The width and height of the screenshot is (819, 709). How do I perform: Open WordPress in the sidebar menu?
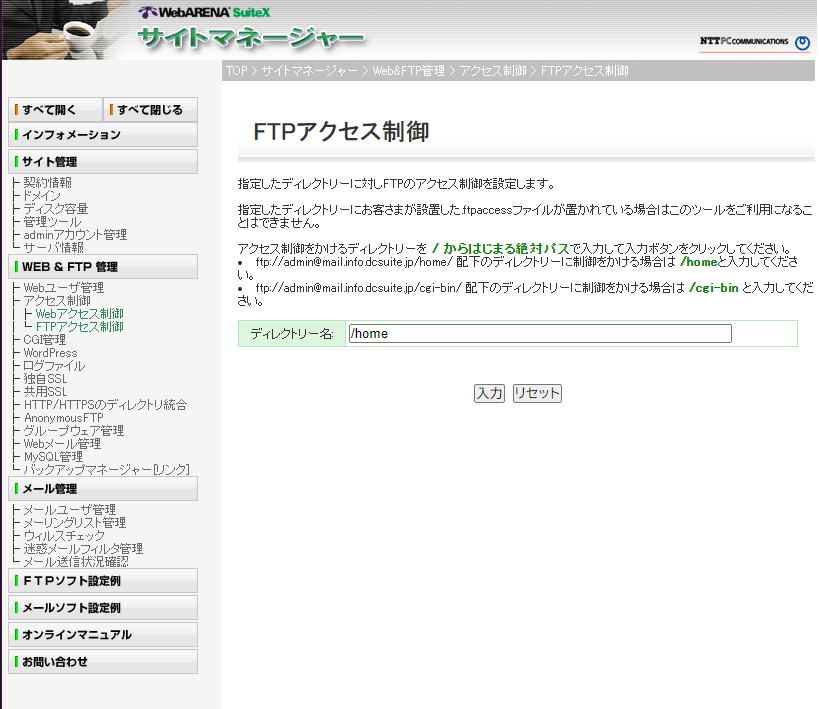50,353
